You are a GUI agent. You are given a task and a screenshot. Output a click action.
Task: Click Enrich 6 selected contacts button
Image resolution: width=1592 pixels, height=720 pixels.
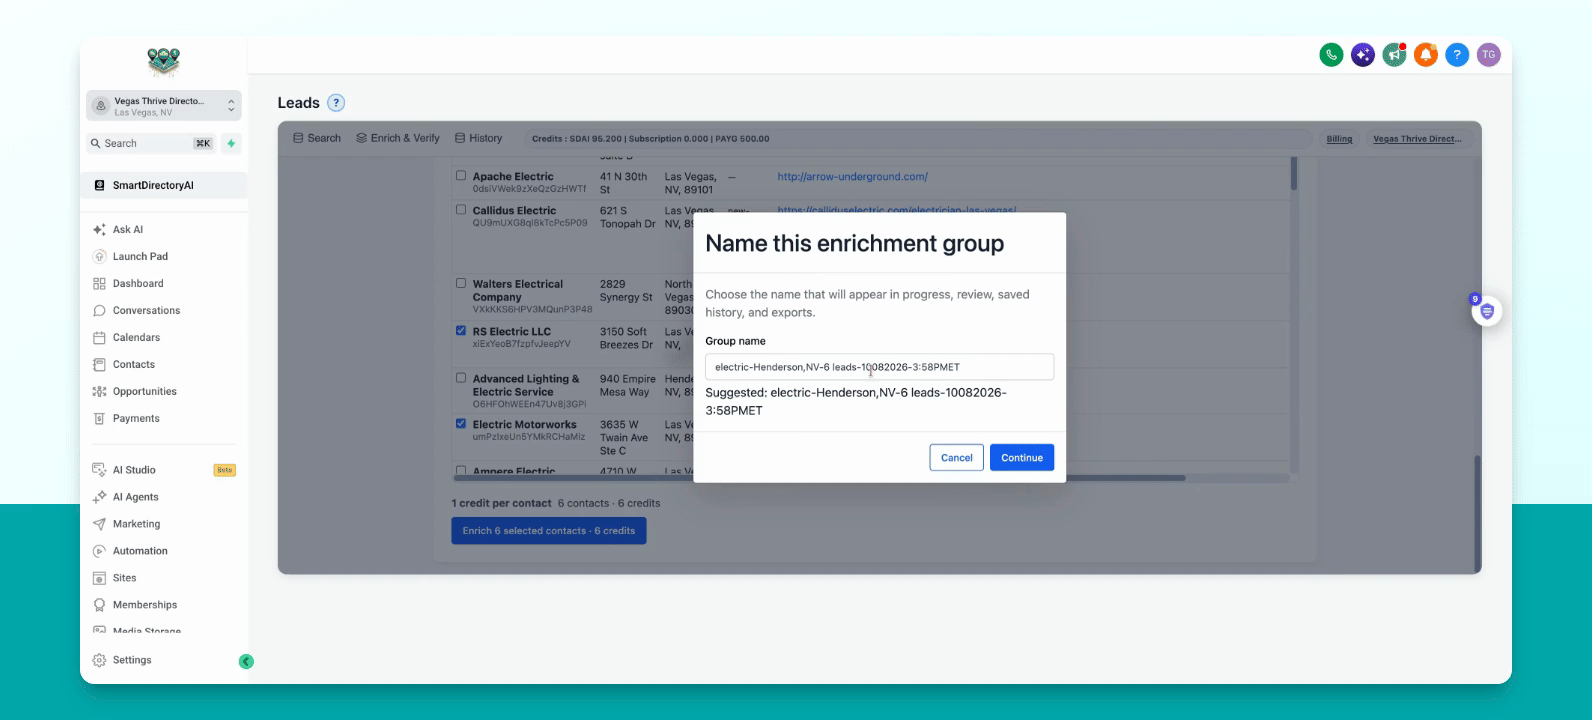tap(549, 531)
